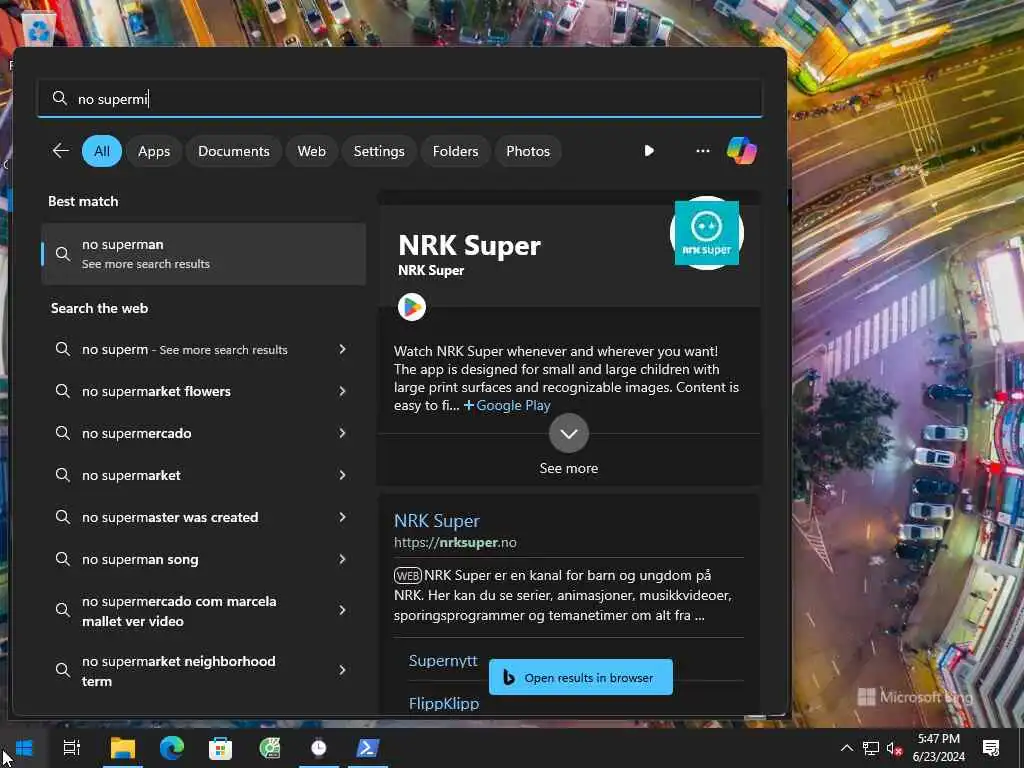This screenshot has width=1024, height=768.
Task: Open File Explorer from the taskbar
Action: coord(123,748)
